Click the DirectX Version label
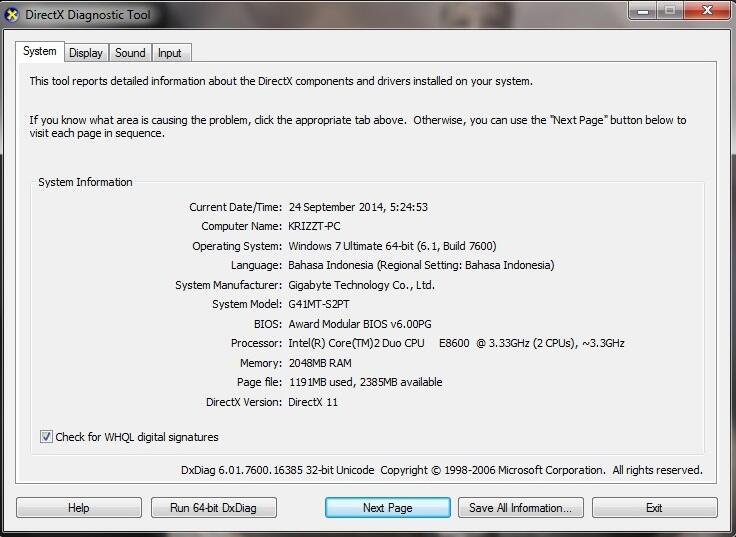This screenshot has width=736, height=537. tap(244, 402)
